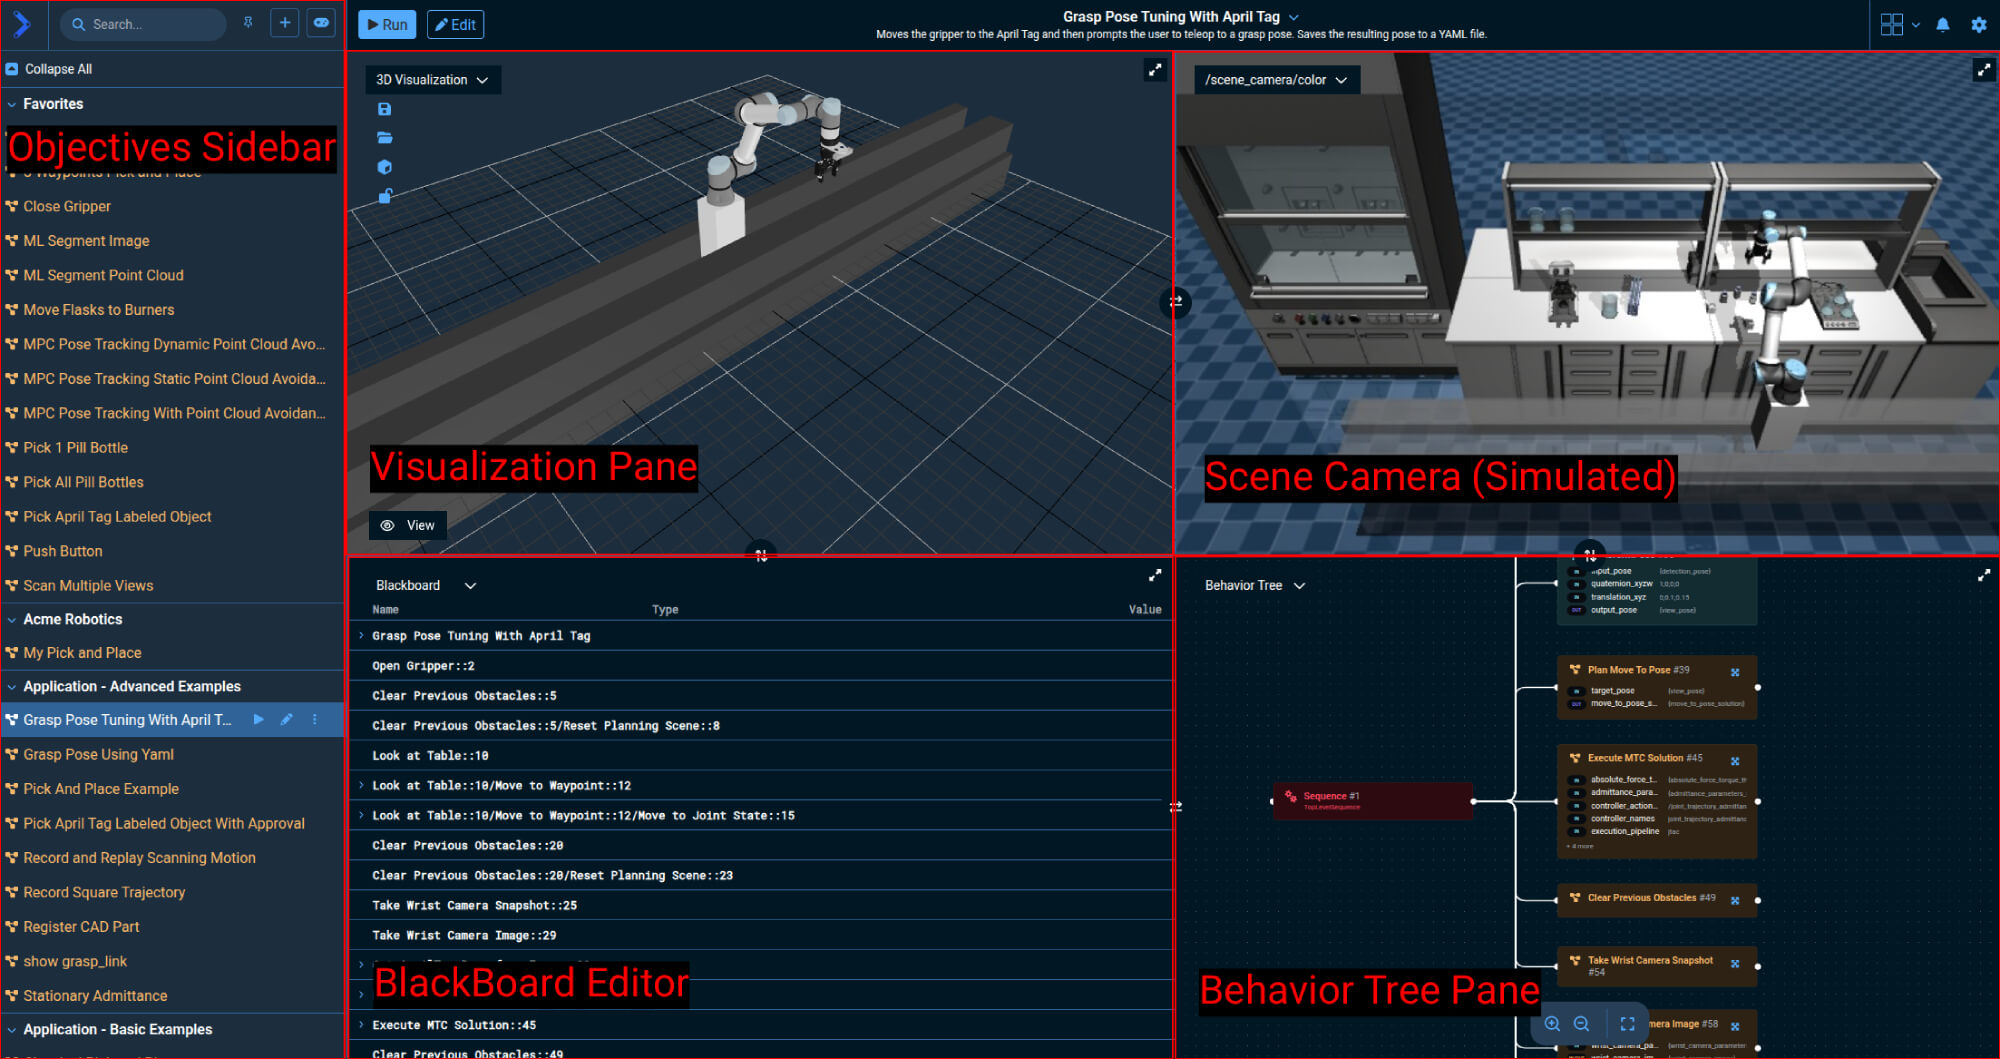Screen dimensions: 2000x1059
Task: Open the 3D Visualization view dropdown
Action: [x=432, y=79]
